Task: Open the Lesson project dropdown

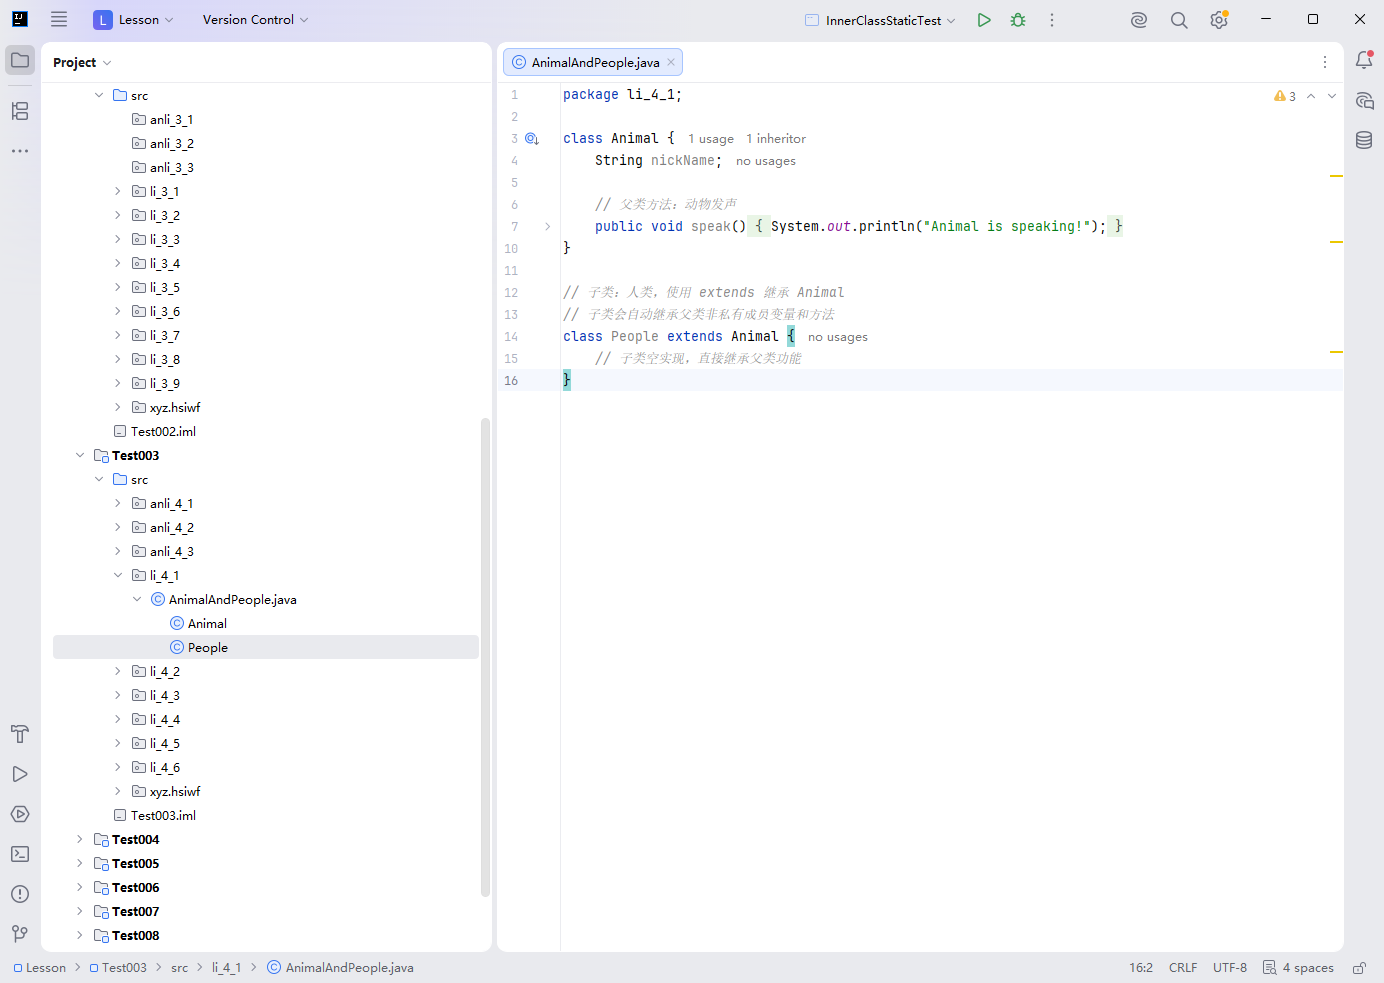Action: (134, 20)
